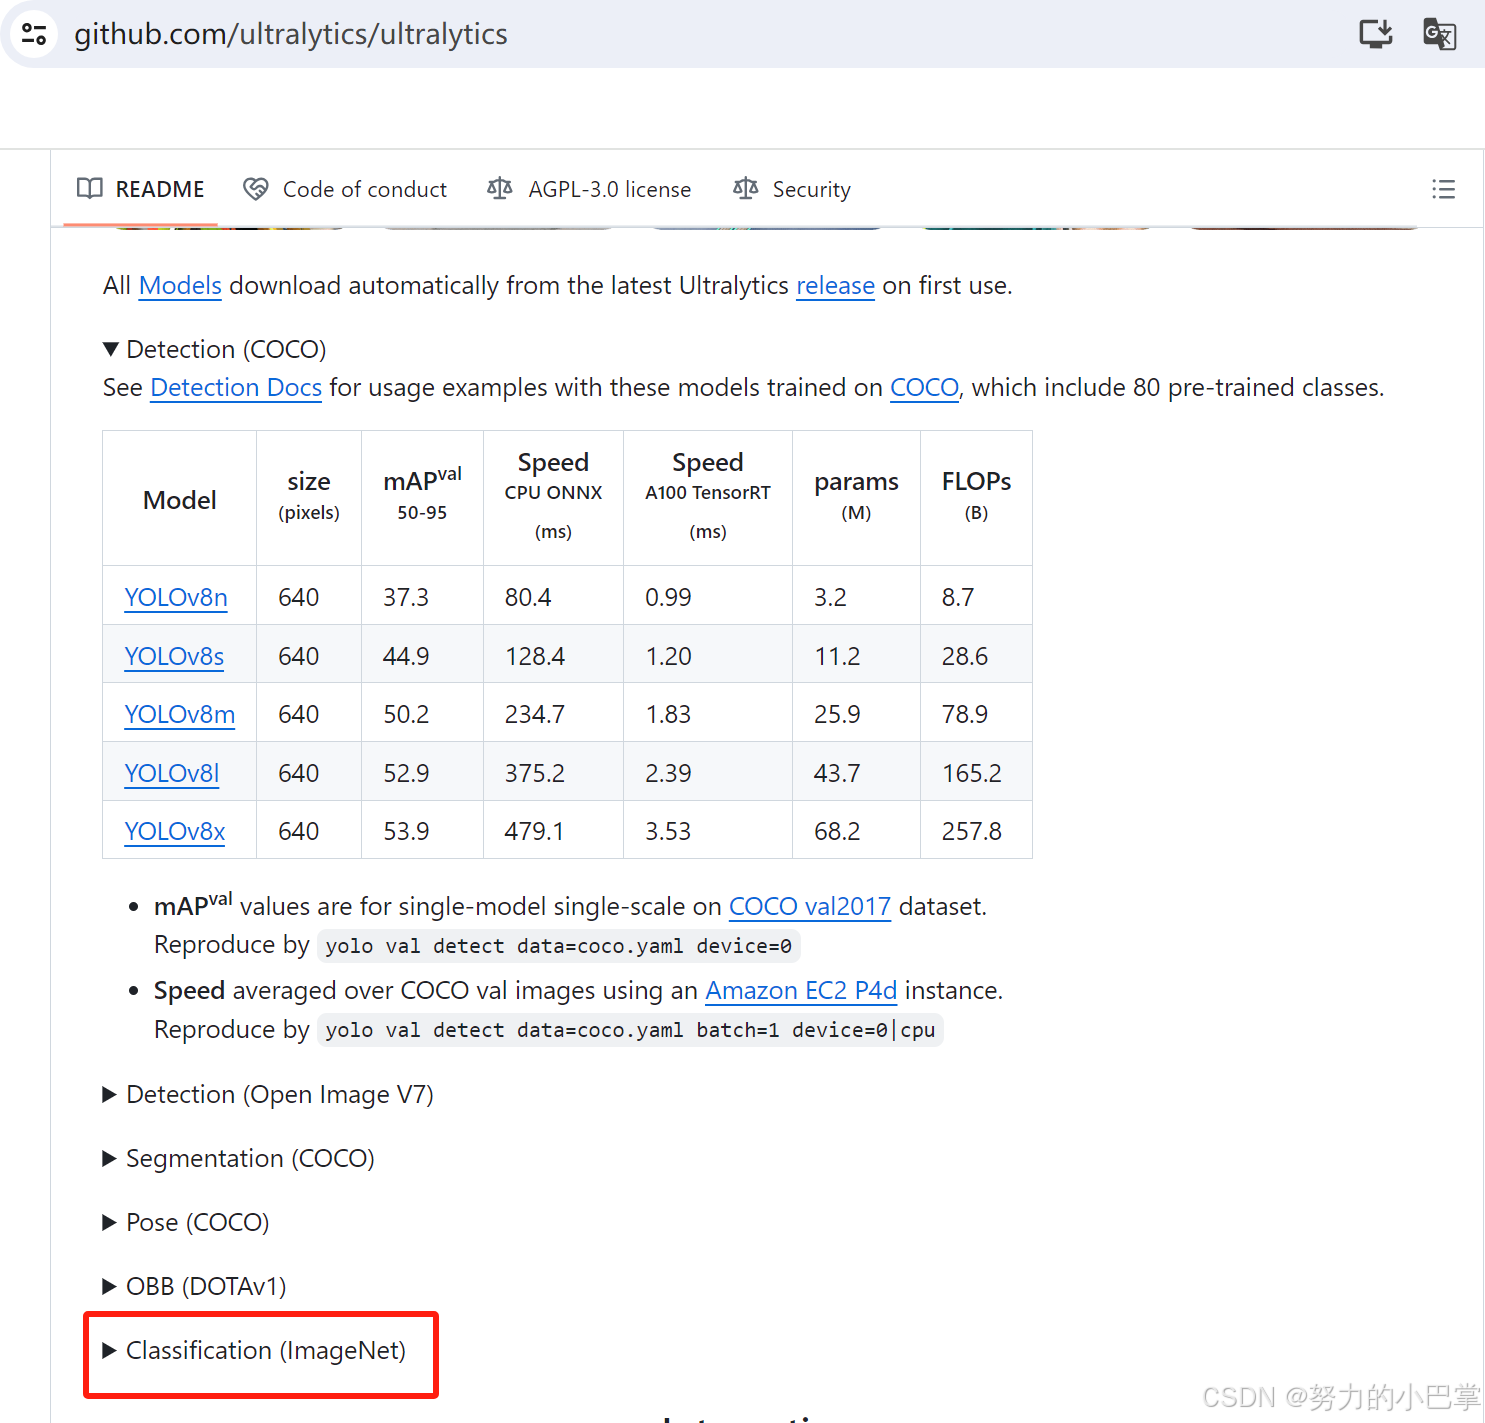Open the Amazon EC2 P4d link

[801, 991]
